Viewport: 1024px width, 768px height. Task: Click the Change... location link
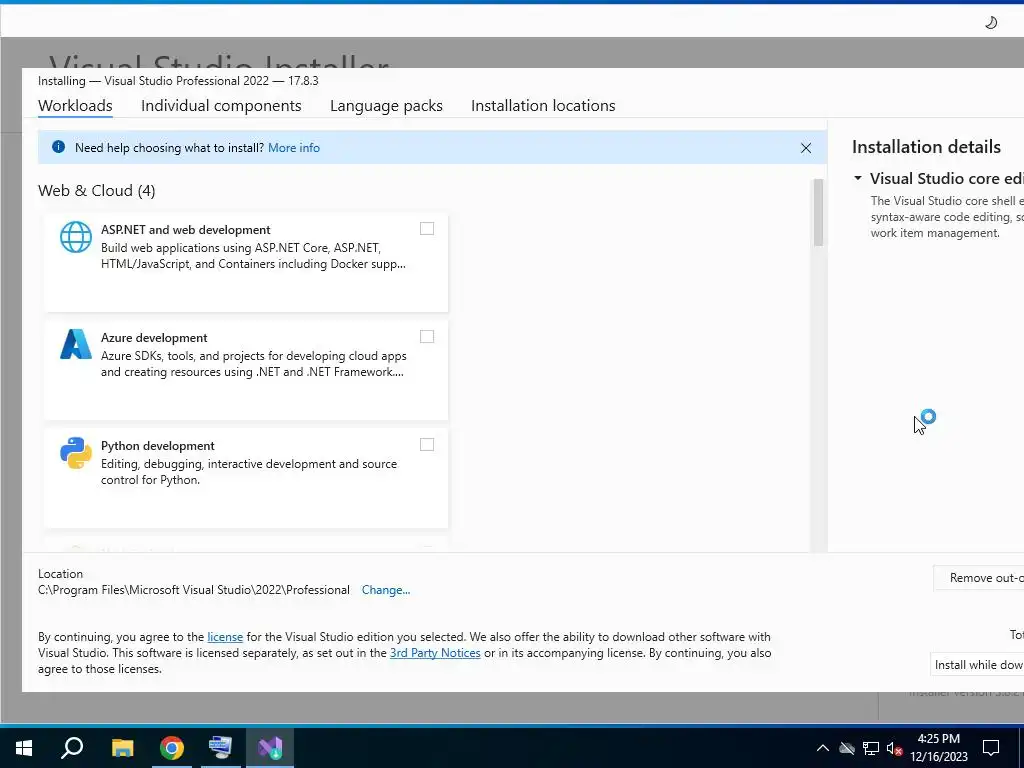click(386, 590)
